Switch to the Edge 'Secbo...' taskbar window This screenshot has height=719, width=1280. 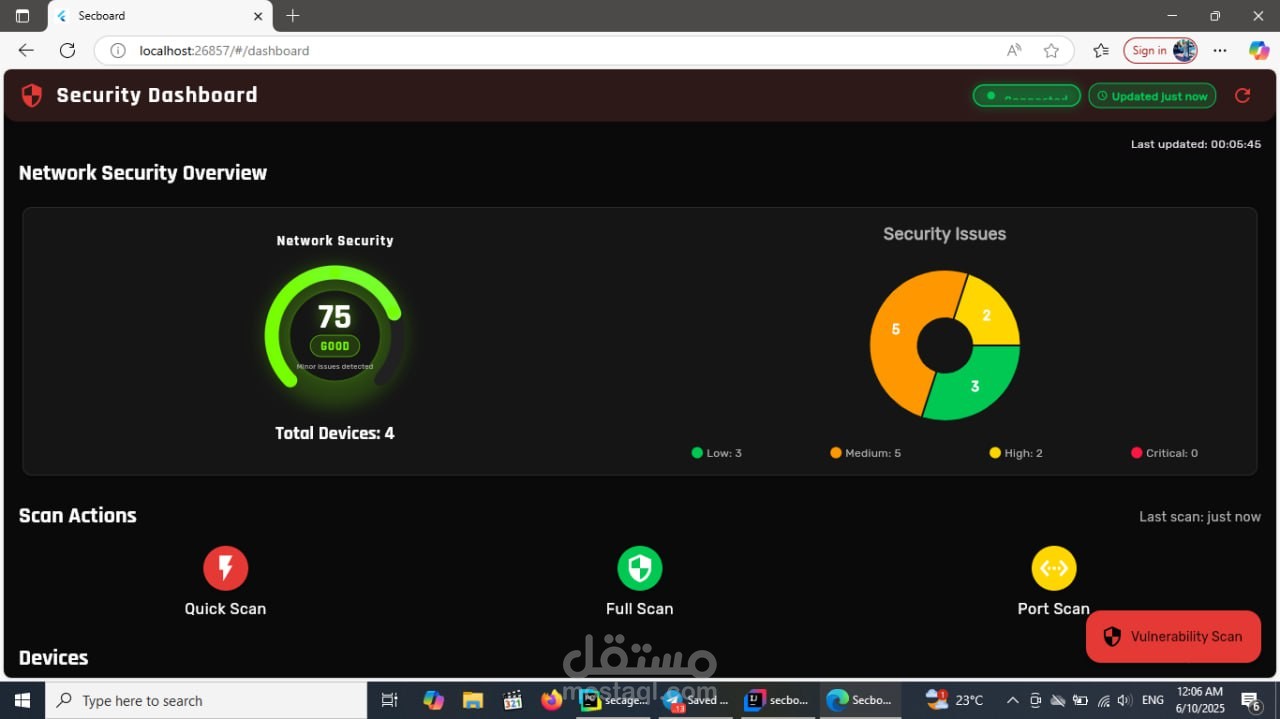860,700
